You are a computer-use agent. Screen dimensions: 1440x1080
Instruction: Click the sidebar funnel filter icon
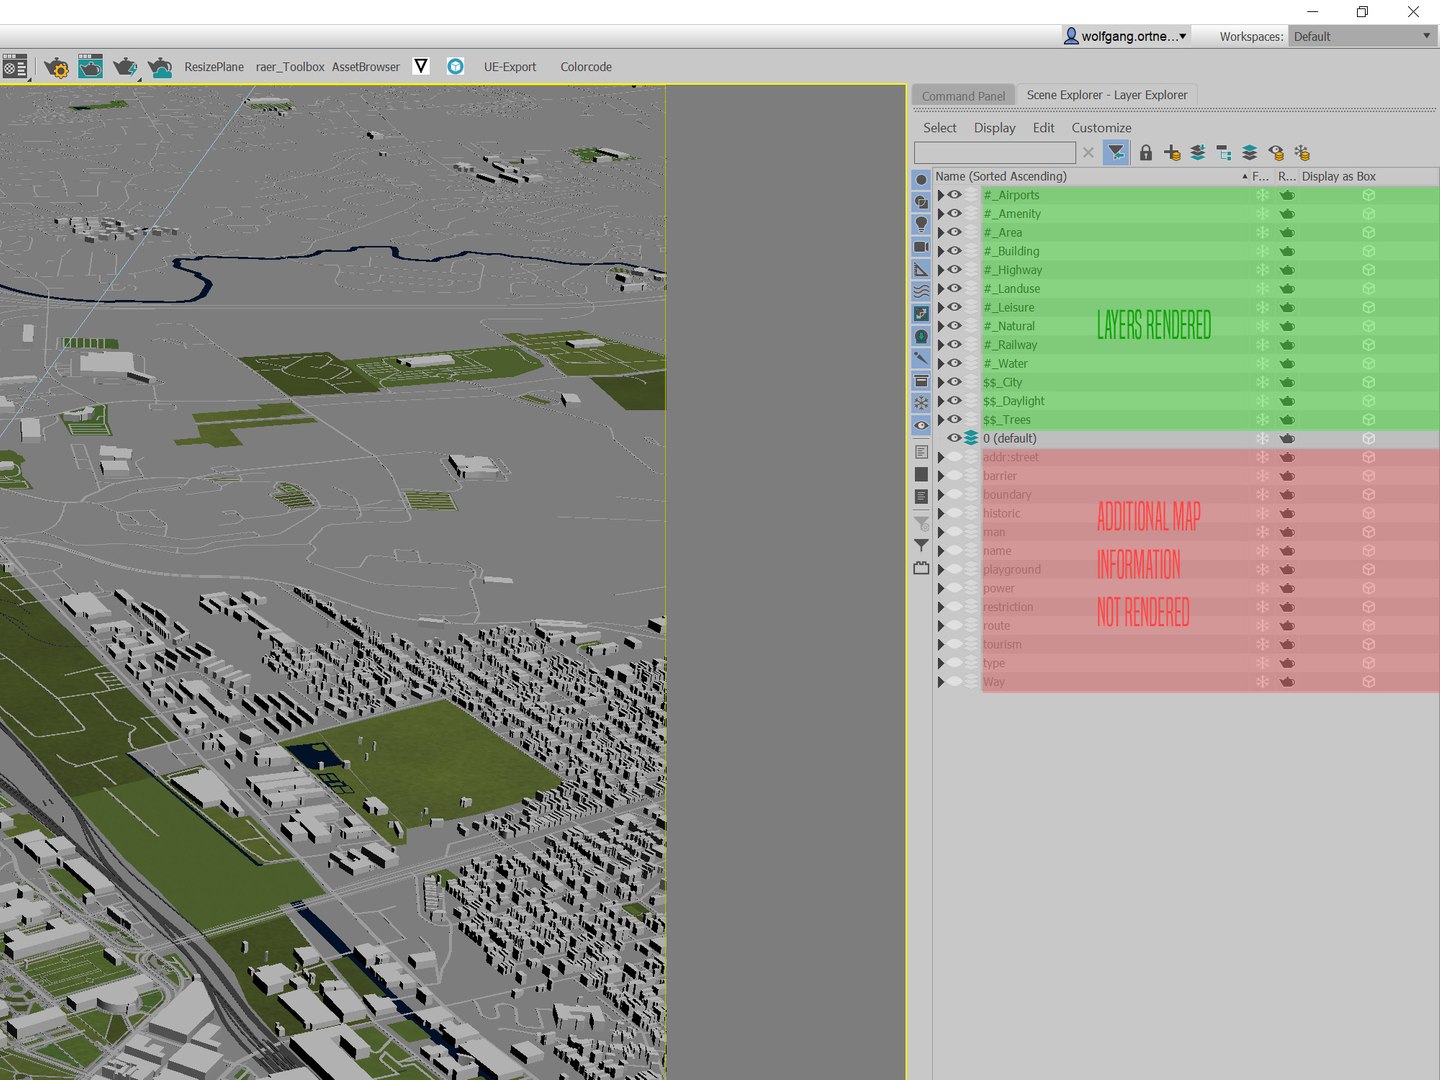[x=921, y=546]
